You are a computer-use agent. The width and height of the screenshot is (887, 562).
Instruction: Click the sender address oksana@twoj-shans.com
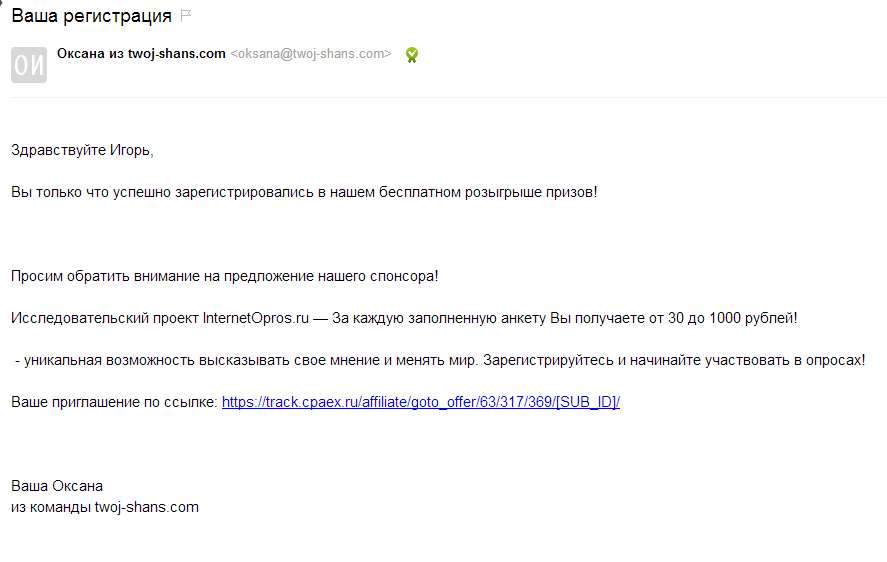(311, 54)
